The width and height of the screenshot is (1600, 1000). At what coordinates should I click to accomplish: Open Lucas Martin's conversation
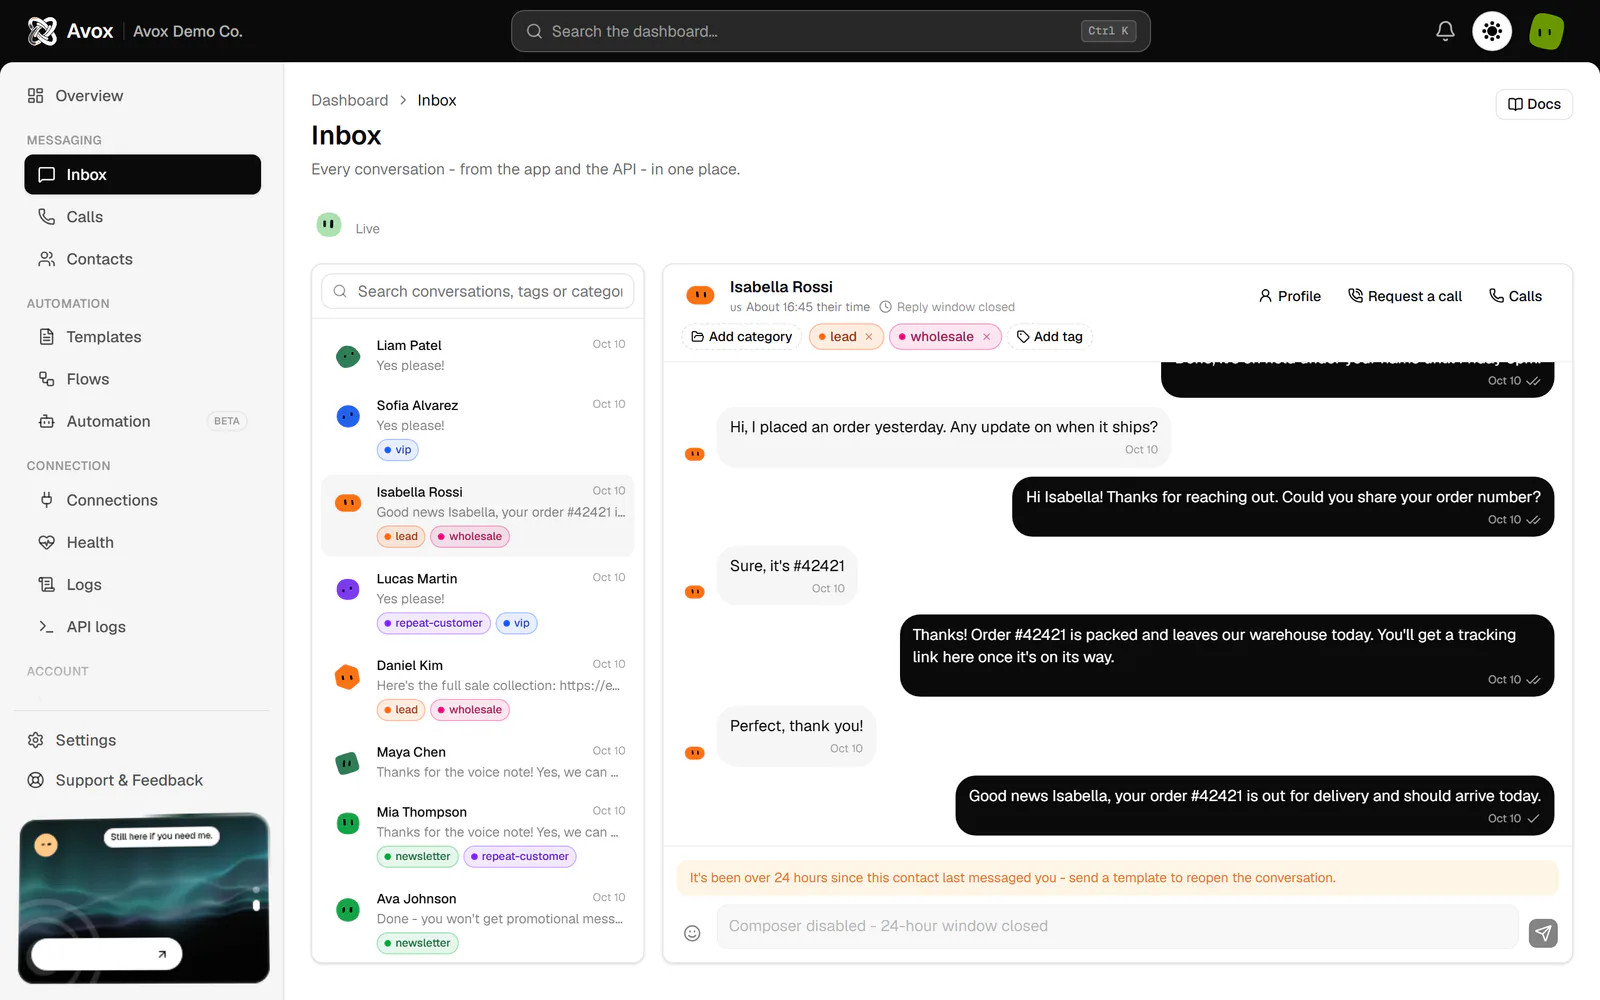pos(478,601)
